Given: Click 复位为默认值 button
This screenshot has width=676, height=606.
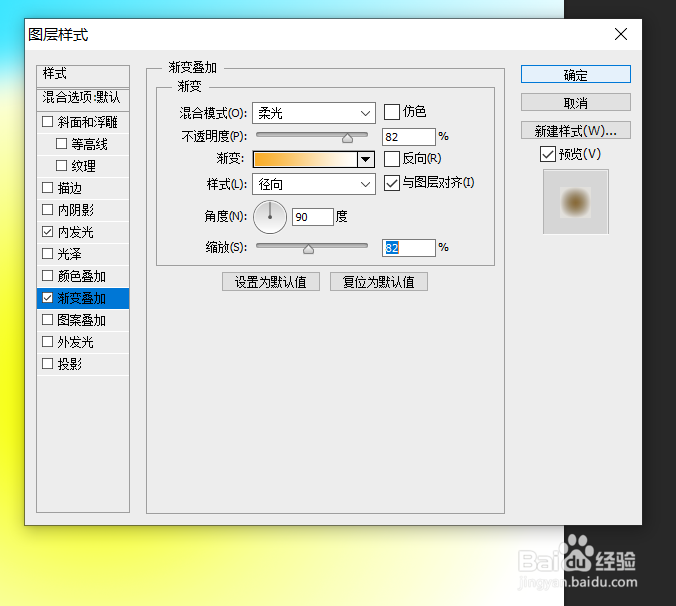Looking at the screenshot, I should click(379, 281).
